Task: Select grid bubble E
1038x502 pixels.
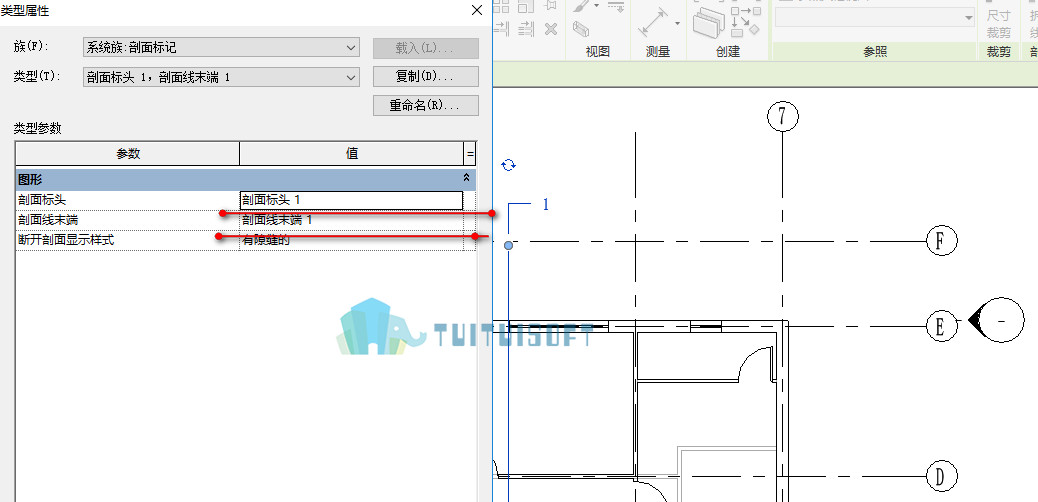Action: tap(941, 326)
